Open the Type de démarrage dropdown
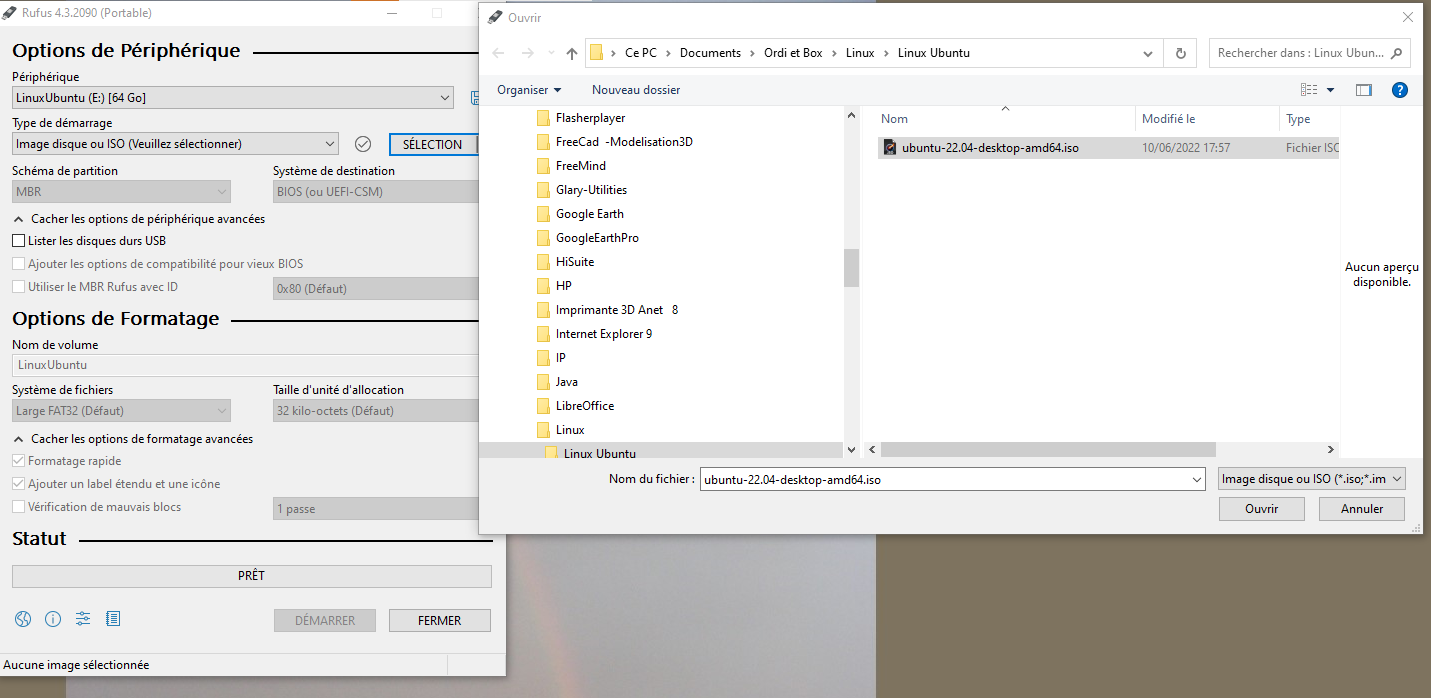This screenshot has width=1431, height=698. point(175,144)
